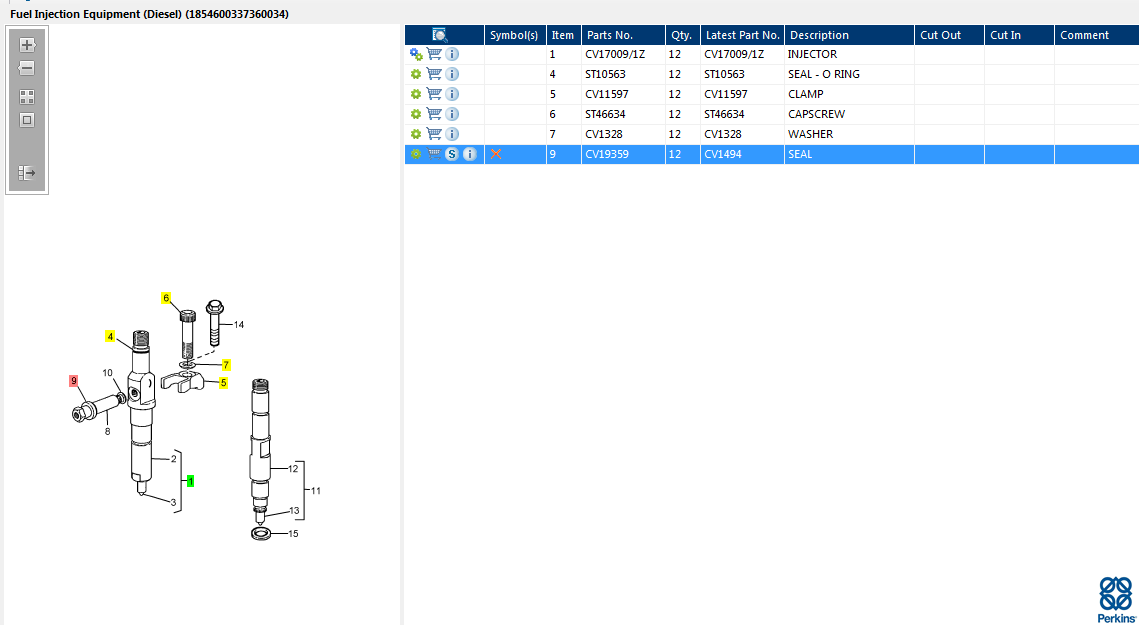Click the list export arrow icon
Viewport: 1139px width, 625px height.
[27, 173]
